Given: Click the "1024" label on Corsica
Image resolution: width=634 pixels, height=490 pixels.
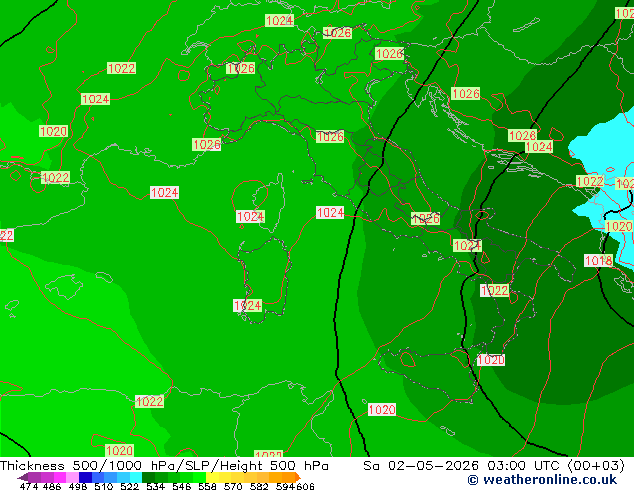Looking at the screenshot, I should 250,217.
